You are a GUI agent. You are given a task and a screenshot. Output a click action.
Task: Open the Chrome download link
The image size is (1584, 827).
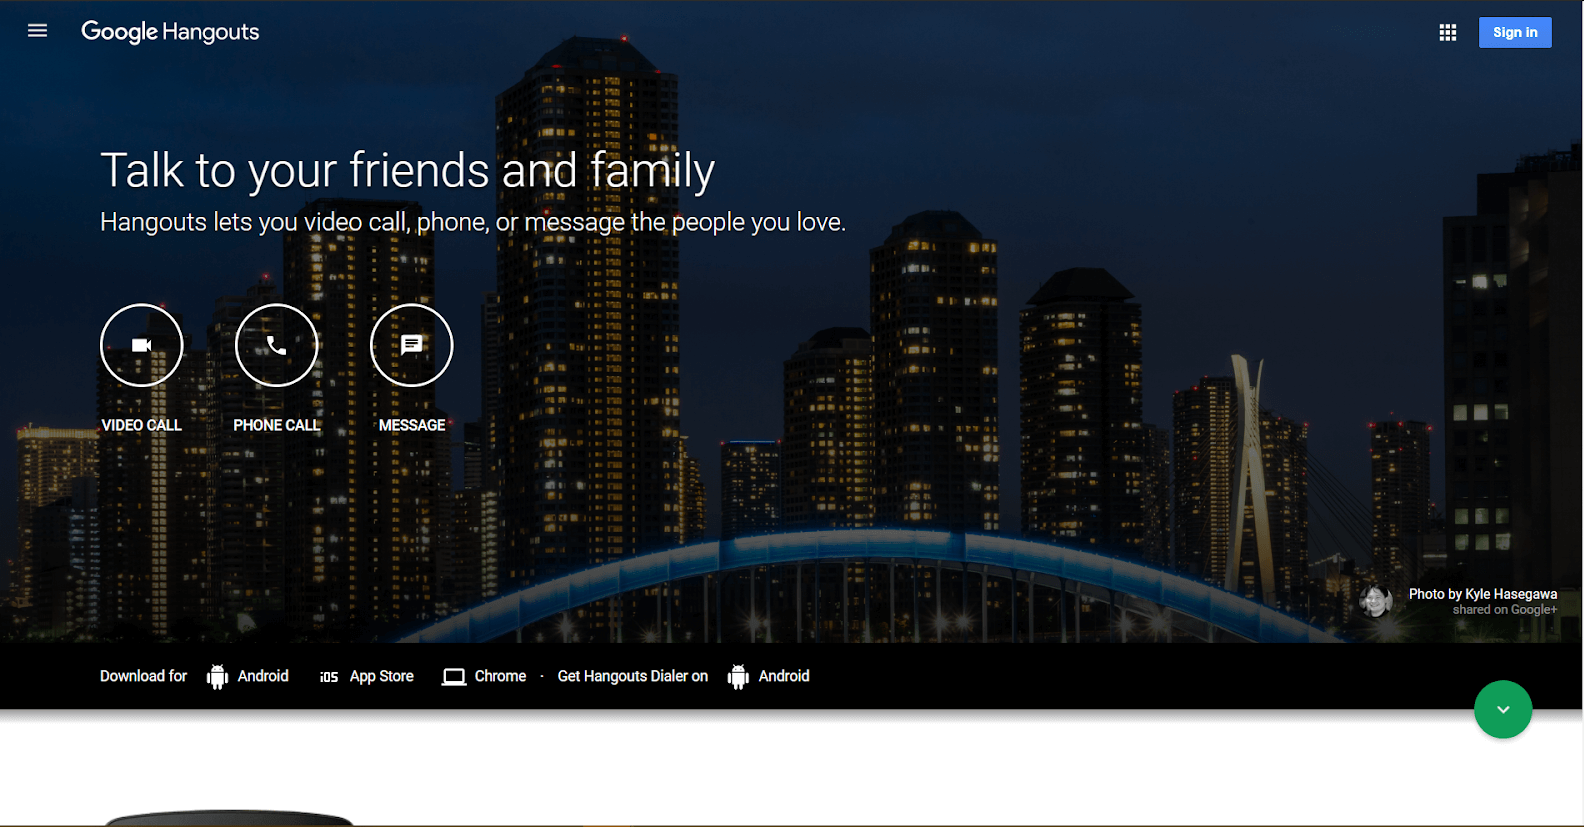(500, 676)
